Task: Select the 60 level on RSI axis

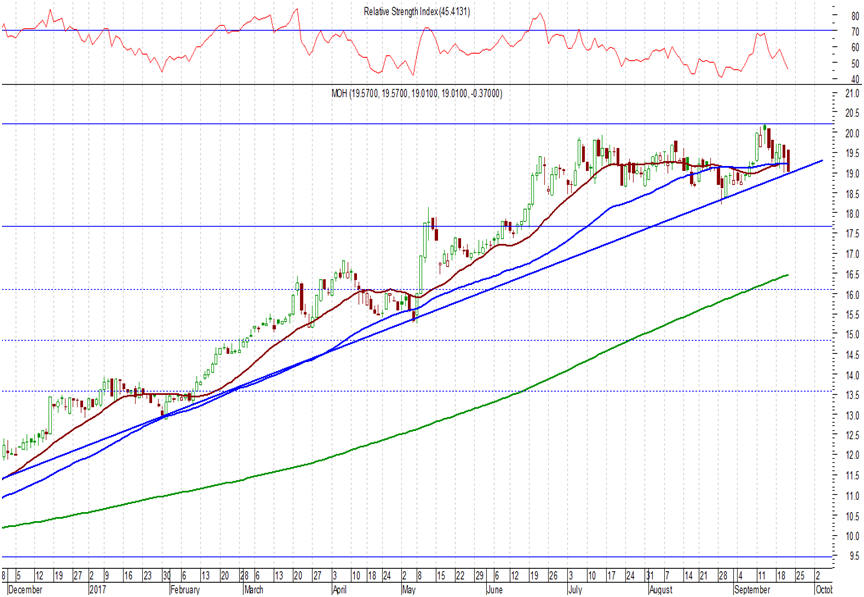Action: (855, 47)
